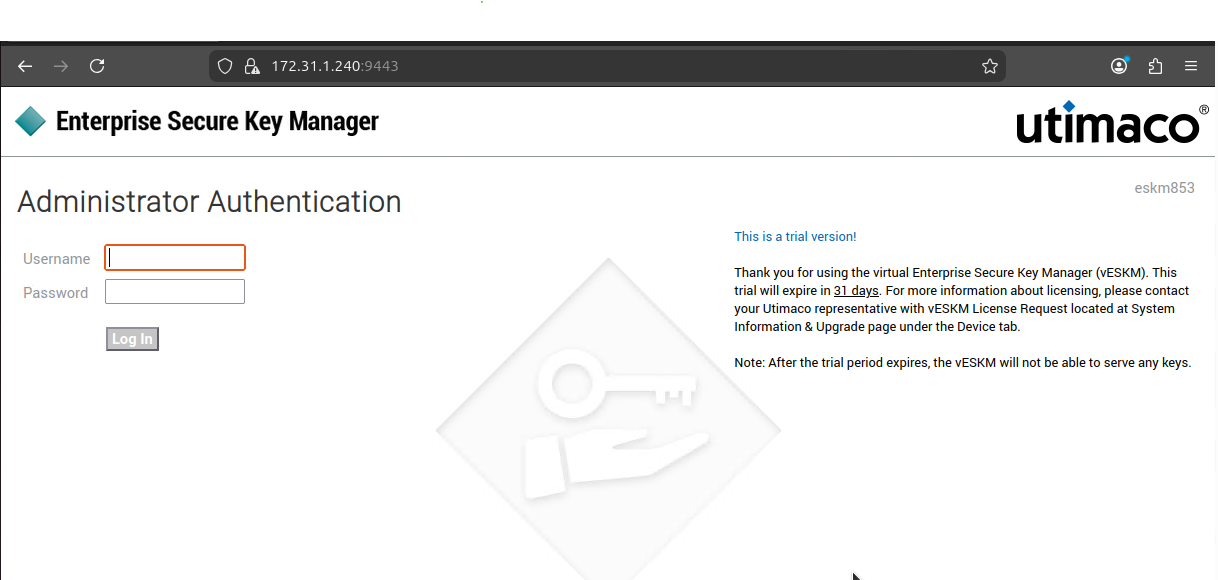Click the underlined '31 days' text

(856, 291)
